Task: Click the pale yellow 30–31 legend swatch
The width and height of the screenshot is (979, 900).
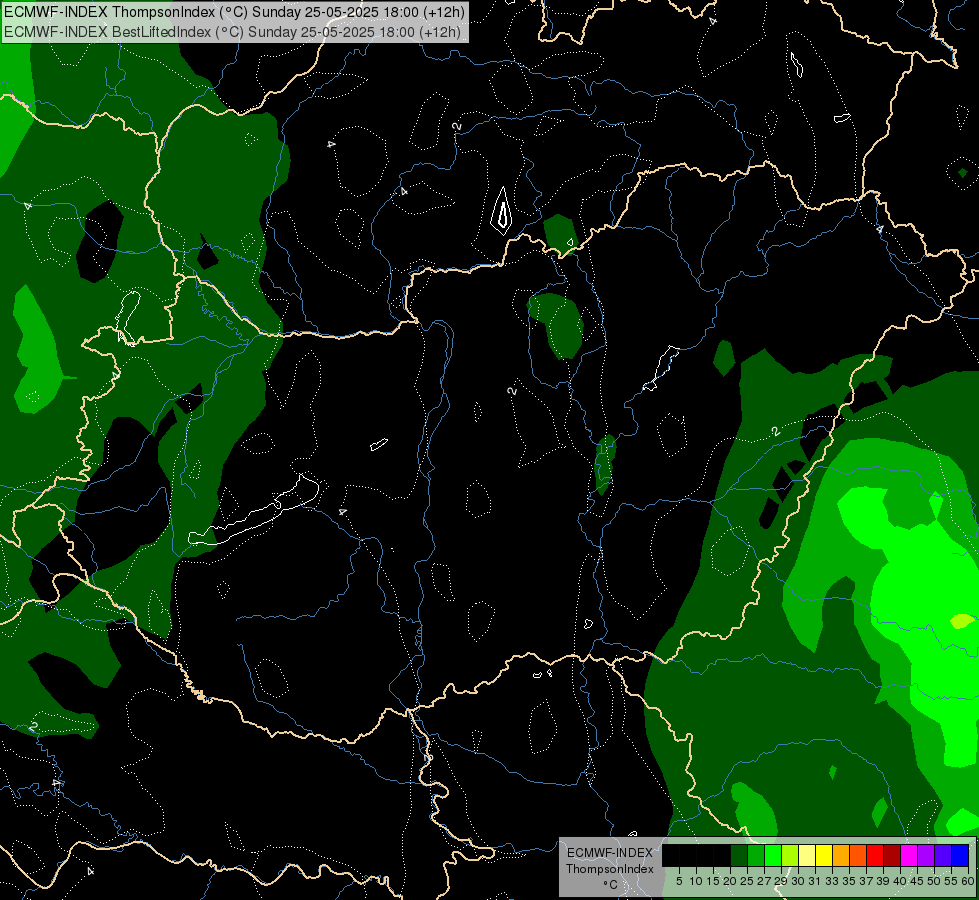Action: click(807, 855)
